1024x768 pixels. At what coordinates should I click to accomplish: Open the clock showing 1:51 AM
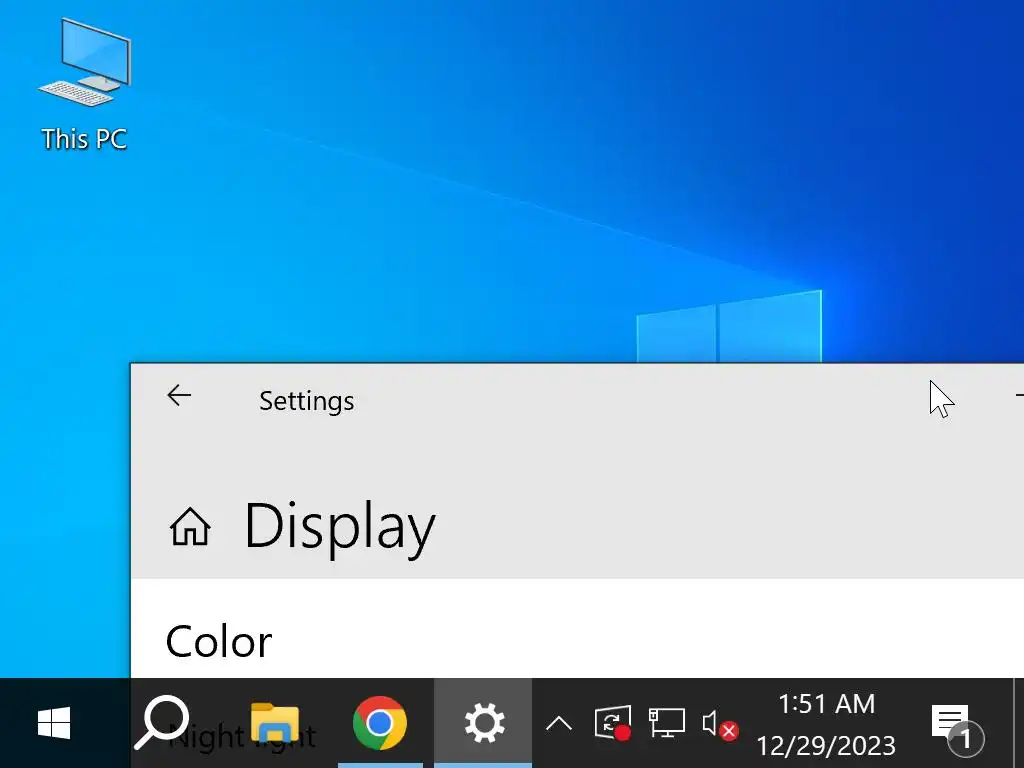[826, 724]
